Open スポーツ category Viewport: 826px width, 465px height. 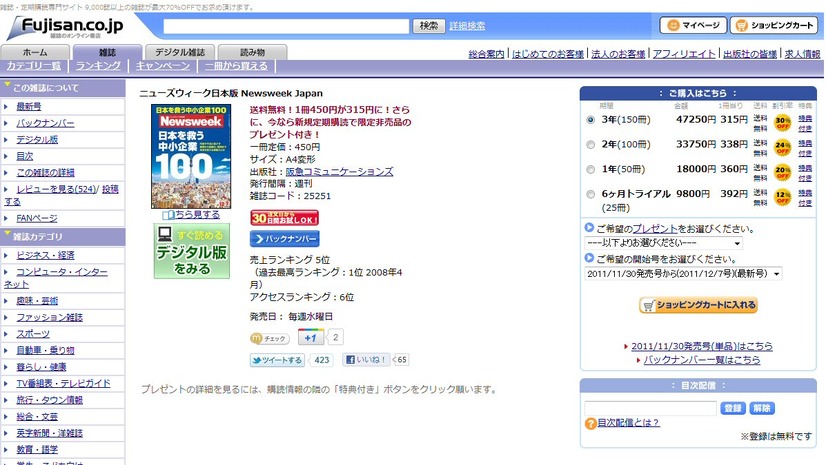pos(33,334)
